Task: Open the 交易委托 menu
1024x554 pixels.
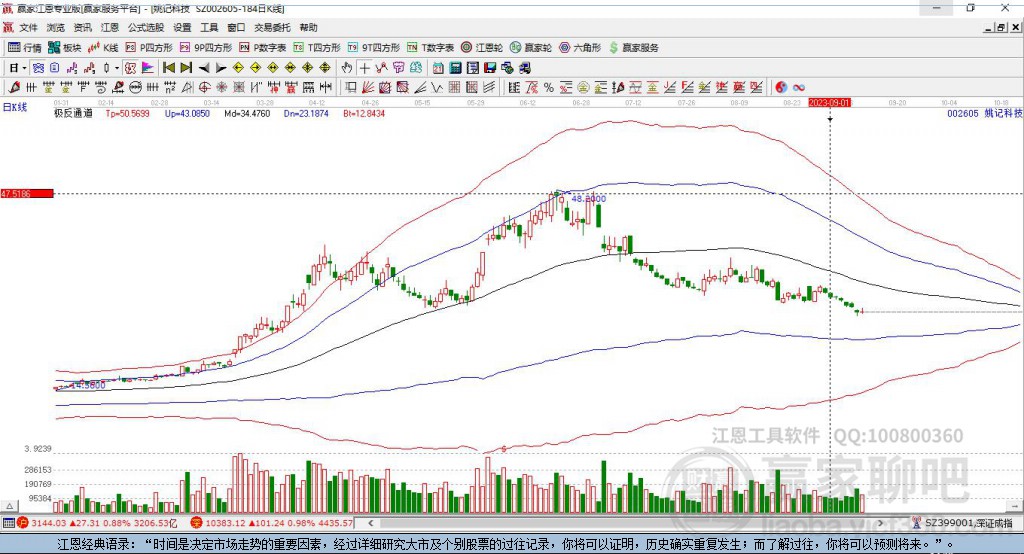Action: coord(272,27)
